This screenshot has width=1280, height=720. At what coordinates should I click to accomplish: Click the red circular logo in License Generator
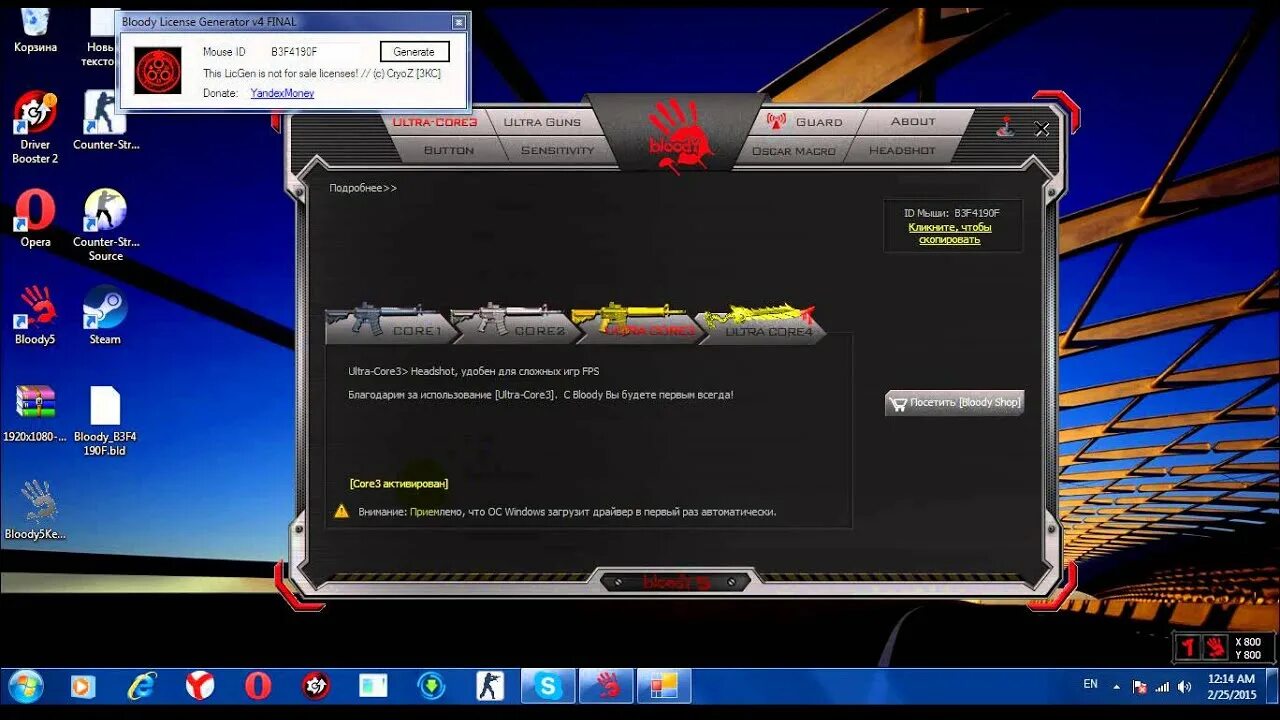158,70
